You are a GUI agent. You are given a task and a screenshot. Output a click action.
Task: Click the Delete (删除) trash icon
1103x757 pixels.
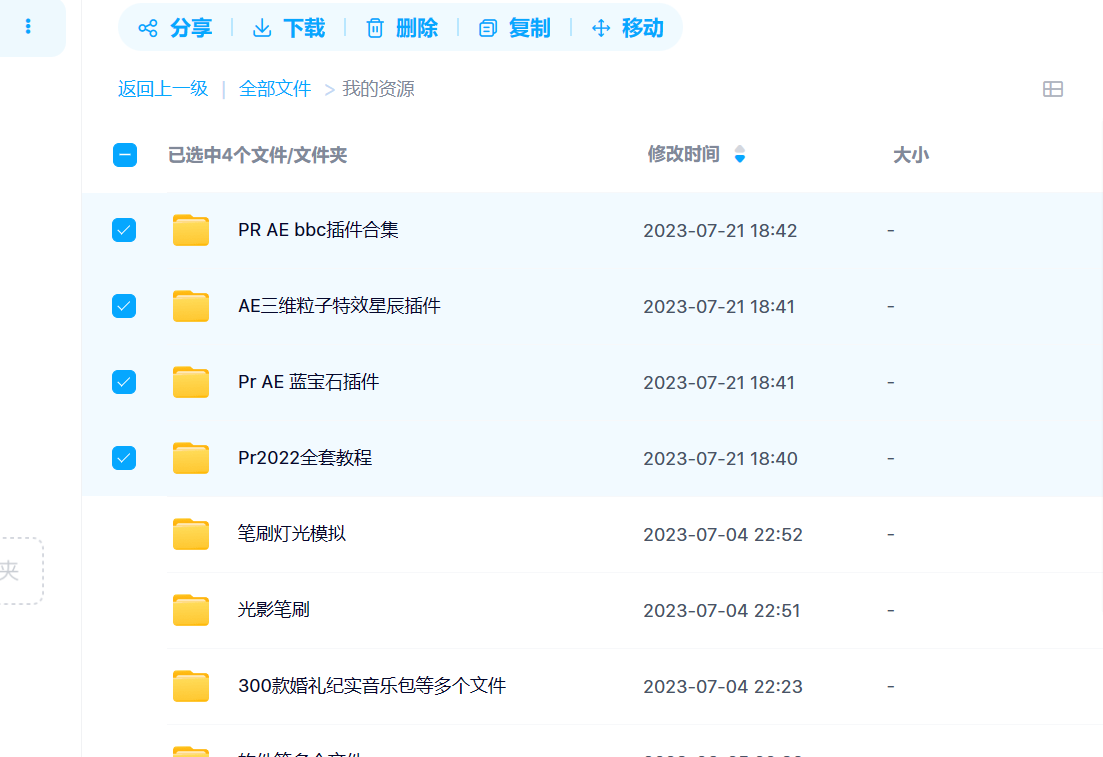pyautogui.click(x=375, y=28)
